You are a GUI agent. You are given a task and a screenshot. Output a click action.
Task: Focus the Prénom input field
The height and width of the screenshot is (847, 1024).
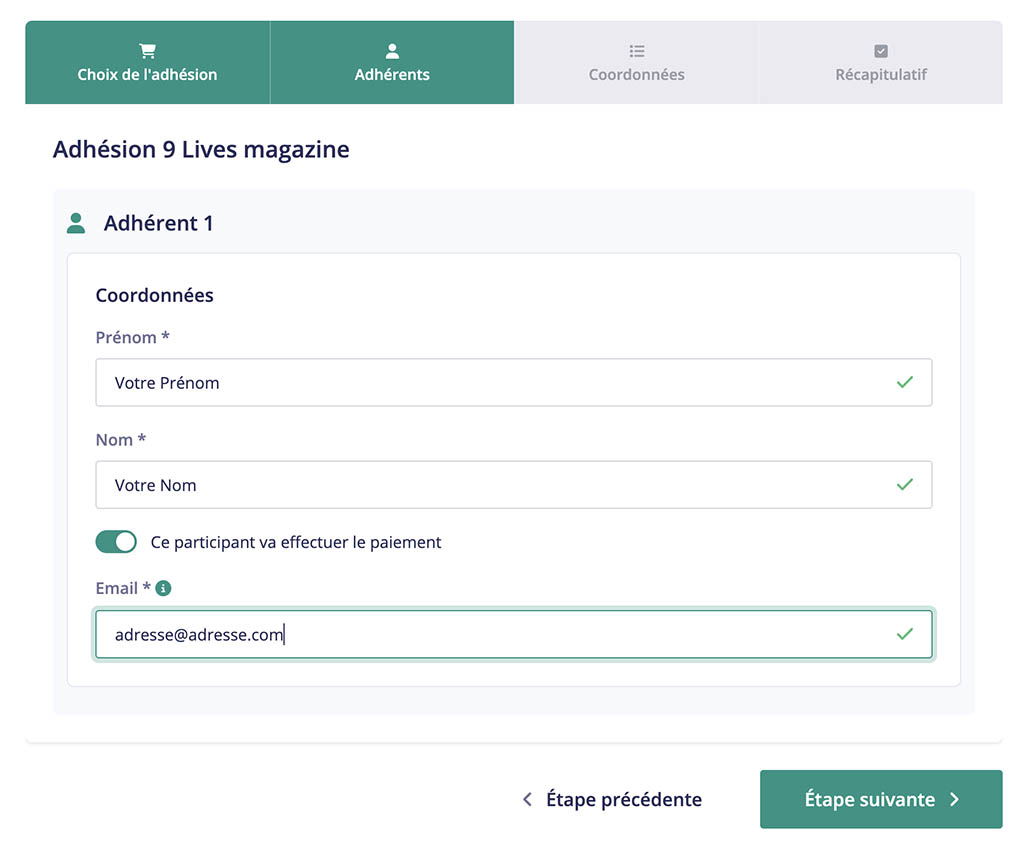(514, 382)
